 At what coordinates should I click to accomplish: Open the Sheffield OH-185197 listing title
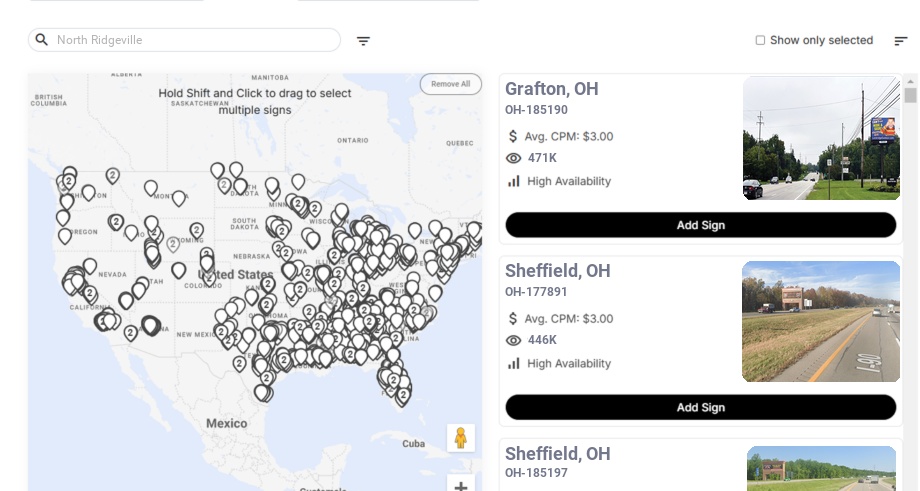point(557,454)
